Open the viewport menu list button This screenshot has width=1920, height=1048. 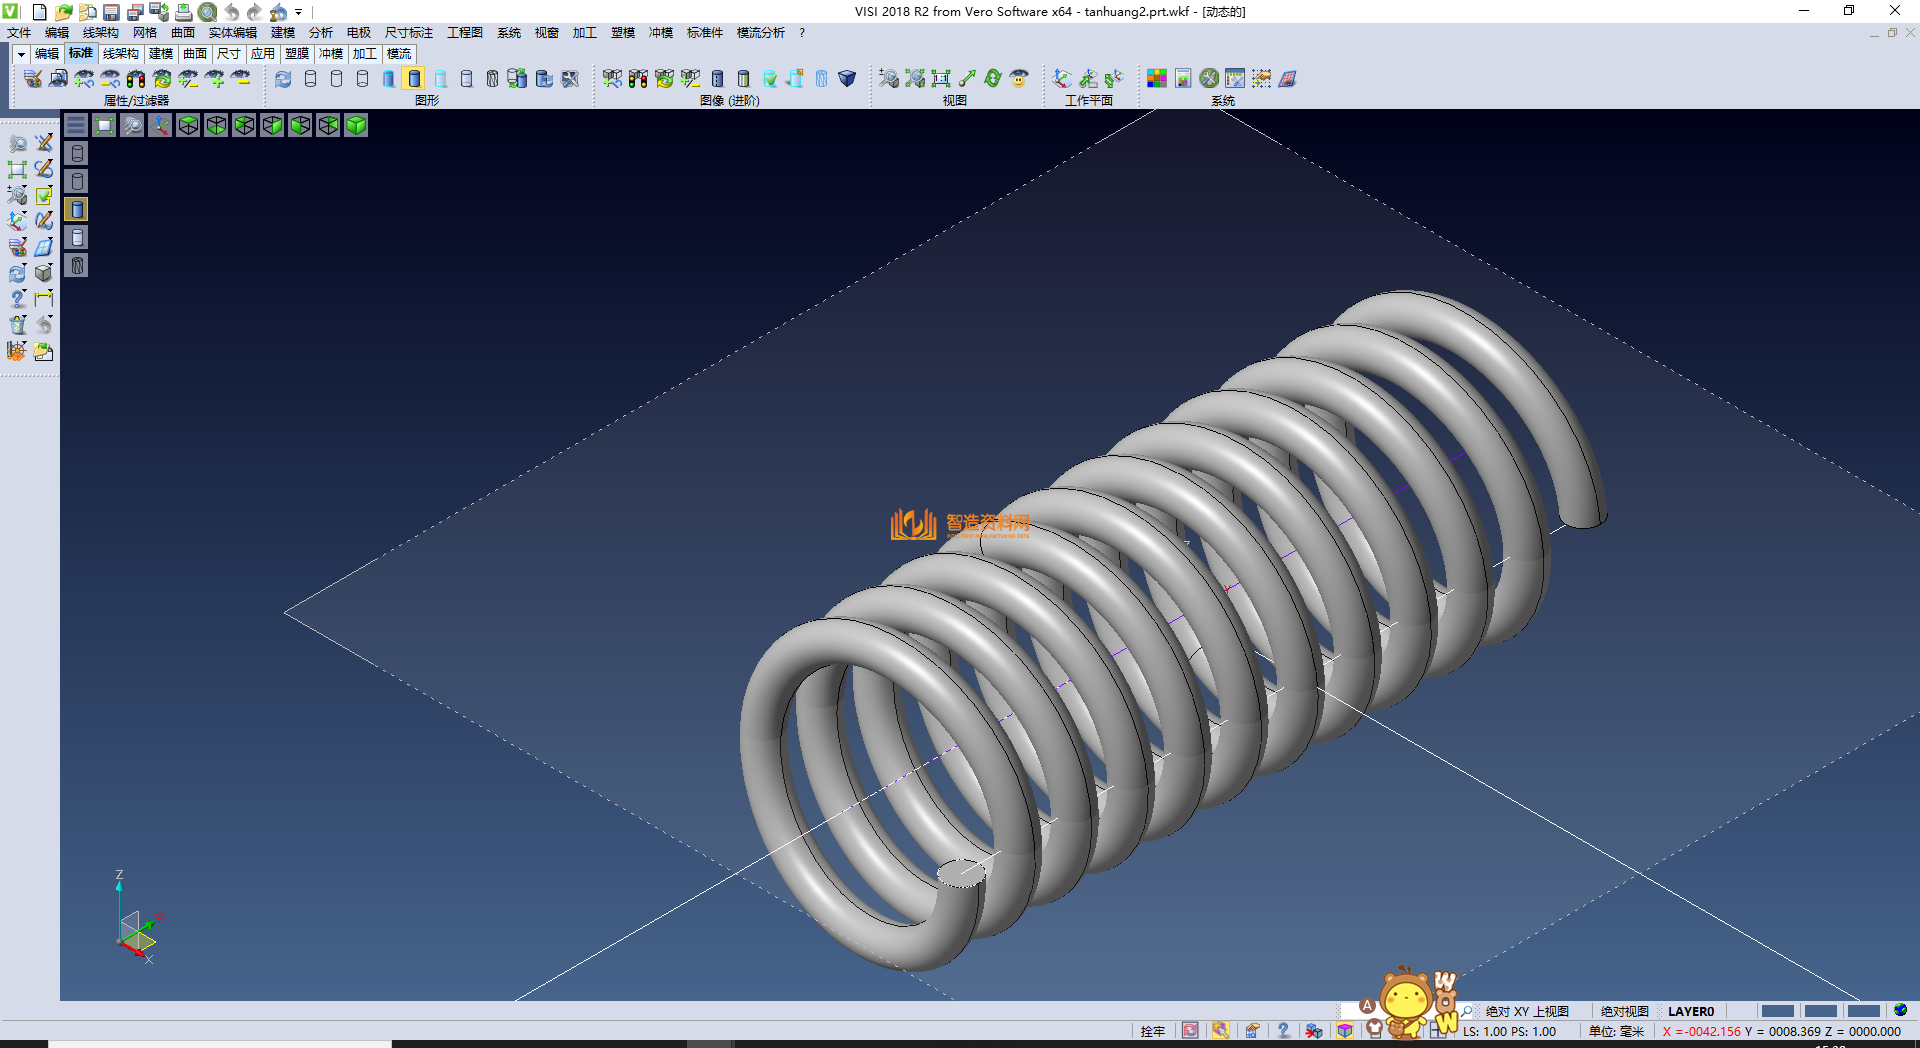pyautogui.click(x=76, y=125)
